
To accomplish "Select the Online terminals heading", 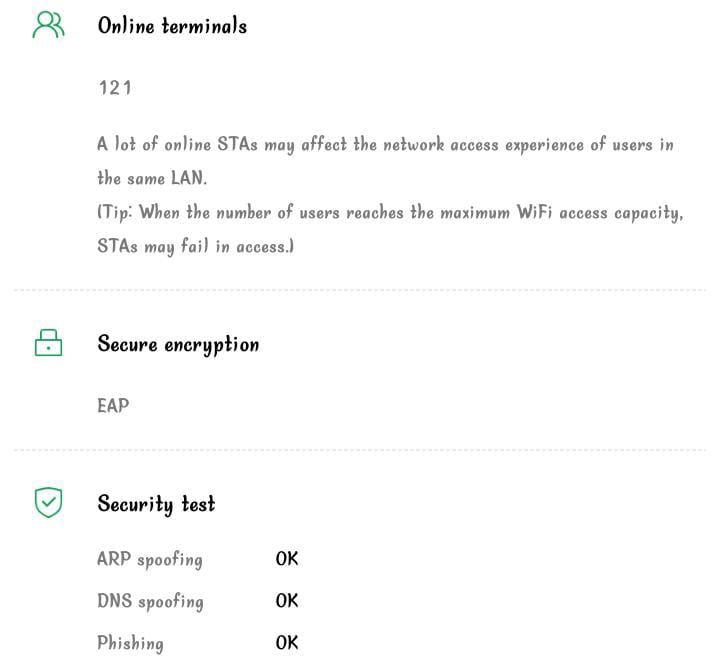I will 172,26.
